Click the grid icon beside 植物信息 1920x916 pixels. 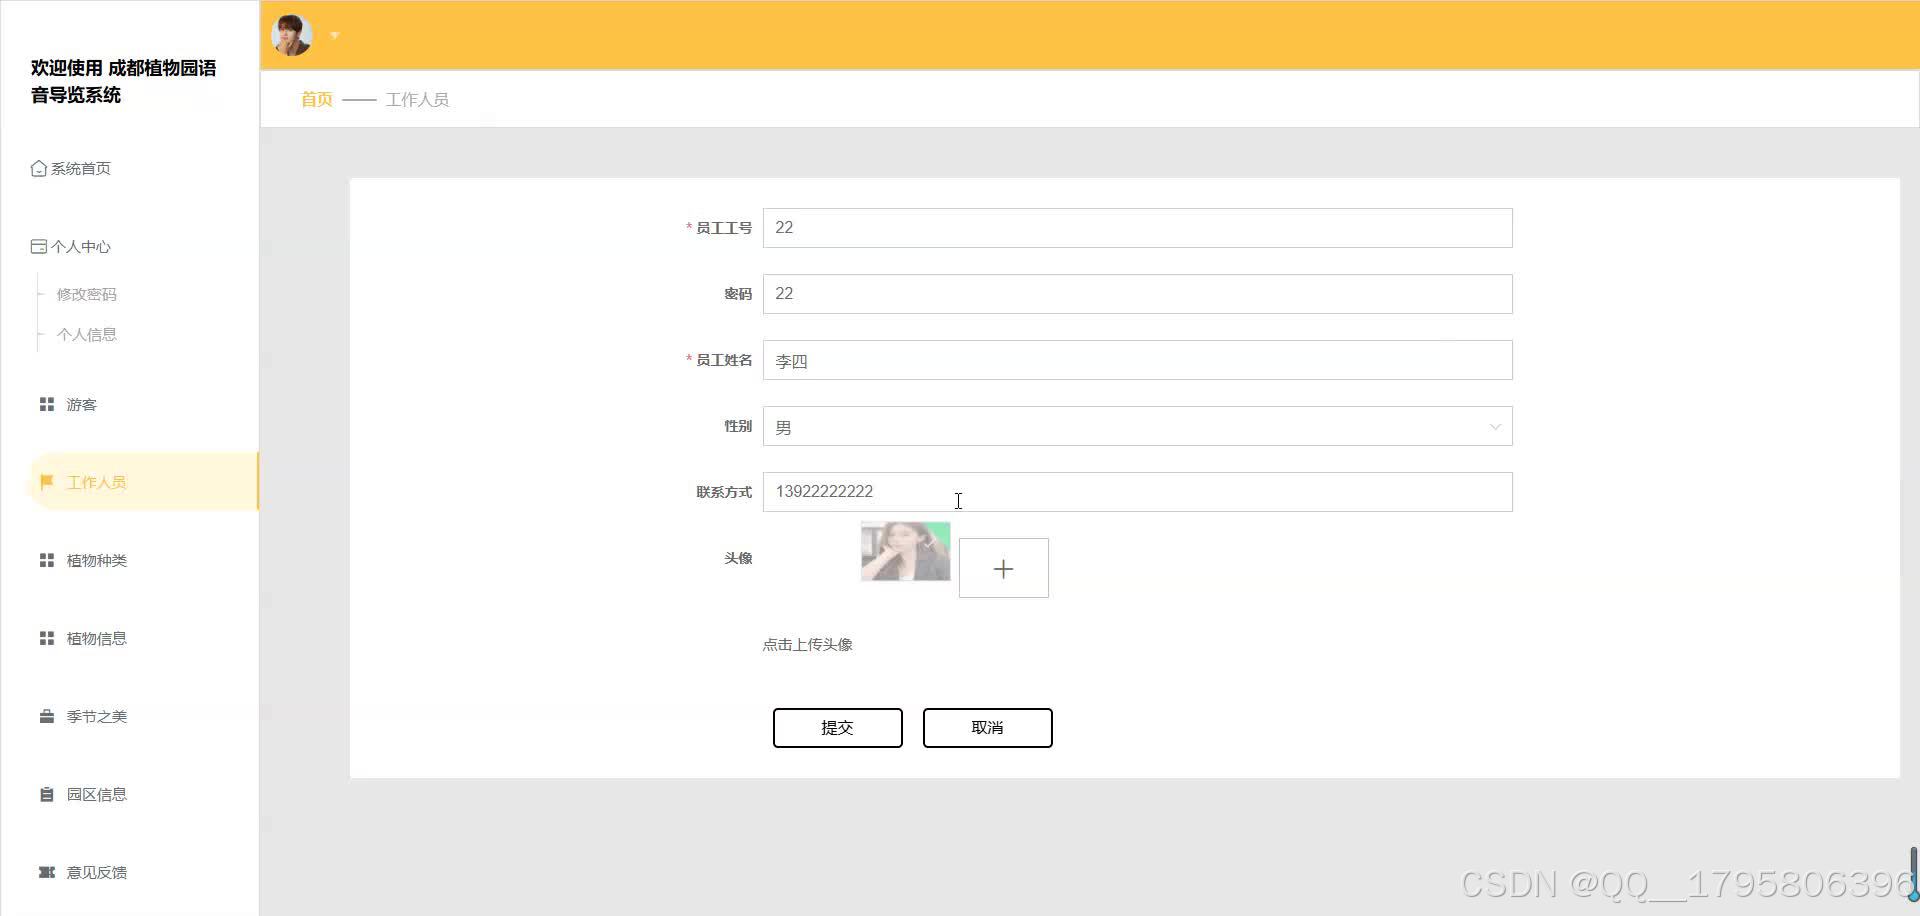[x=47, y=638]
